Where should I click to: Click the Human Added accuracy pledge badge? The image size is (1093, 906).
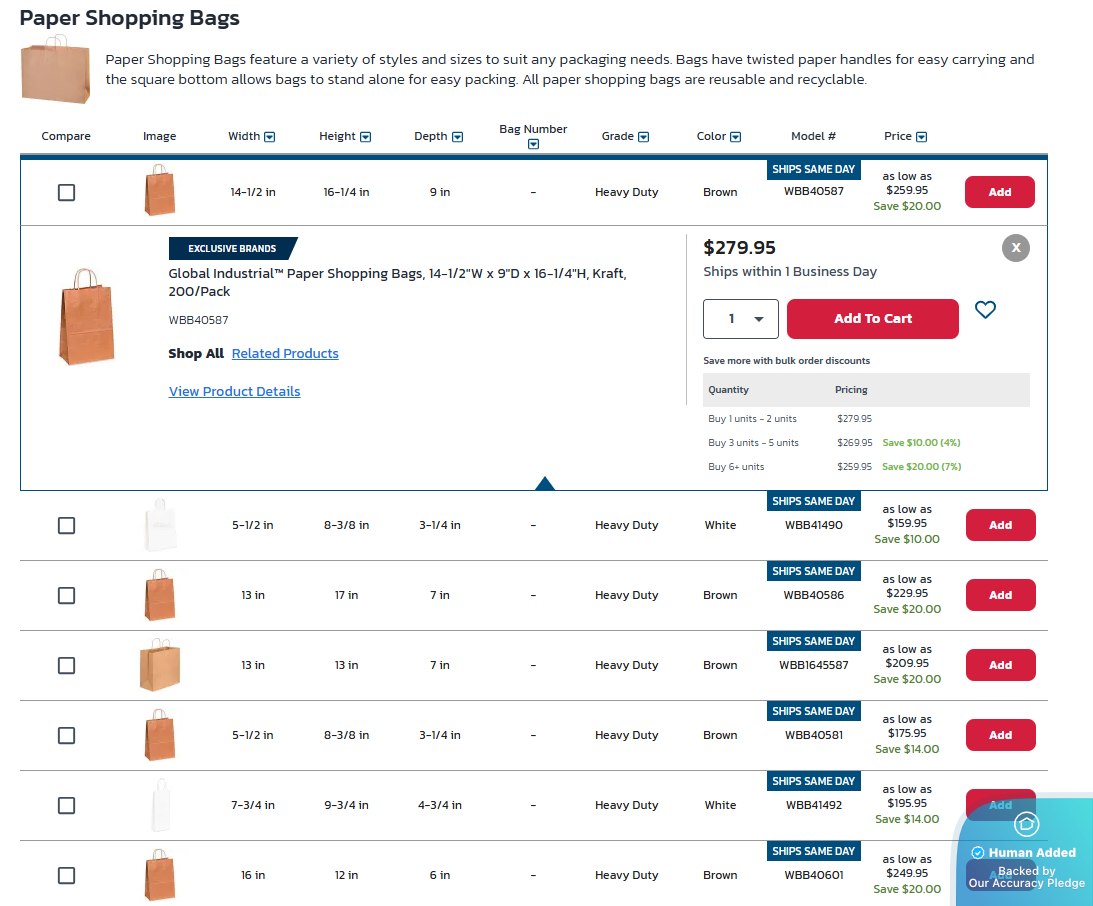[1026, 853]
